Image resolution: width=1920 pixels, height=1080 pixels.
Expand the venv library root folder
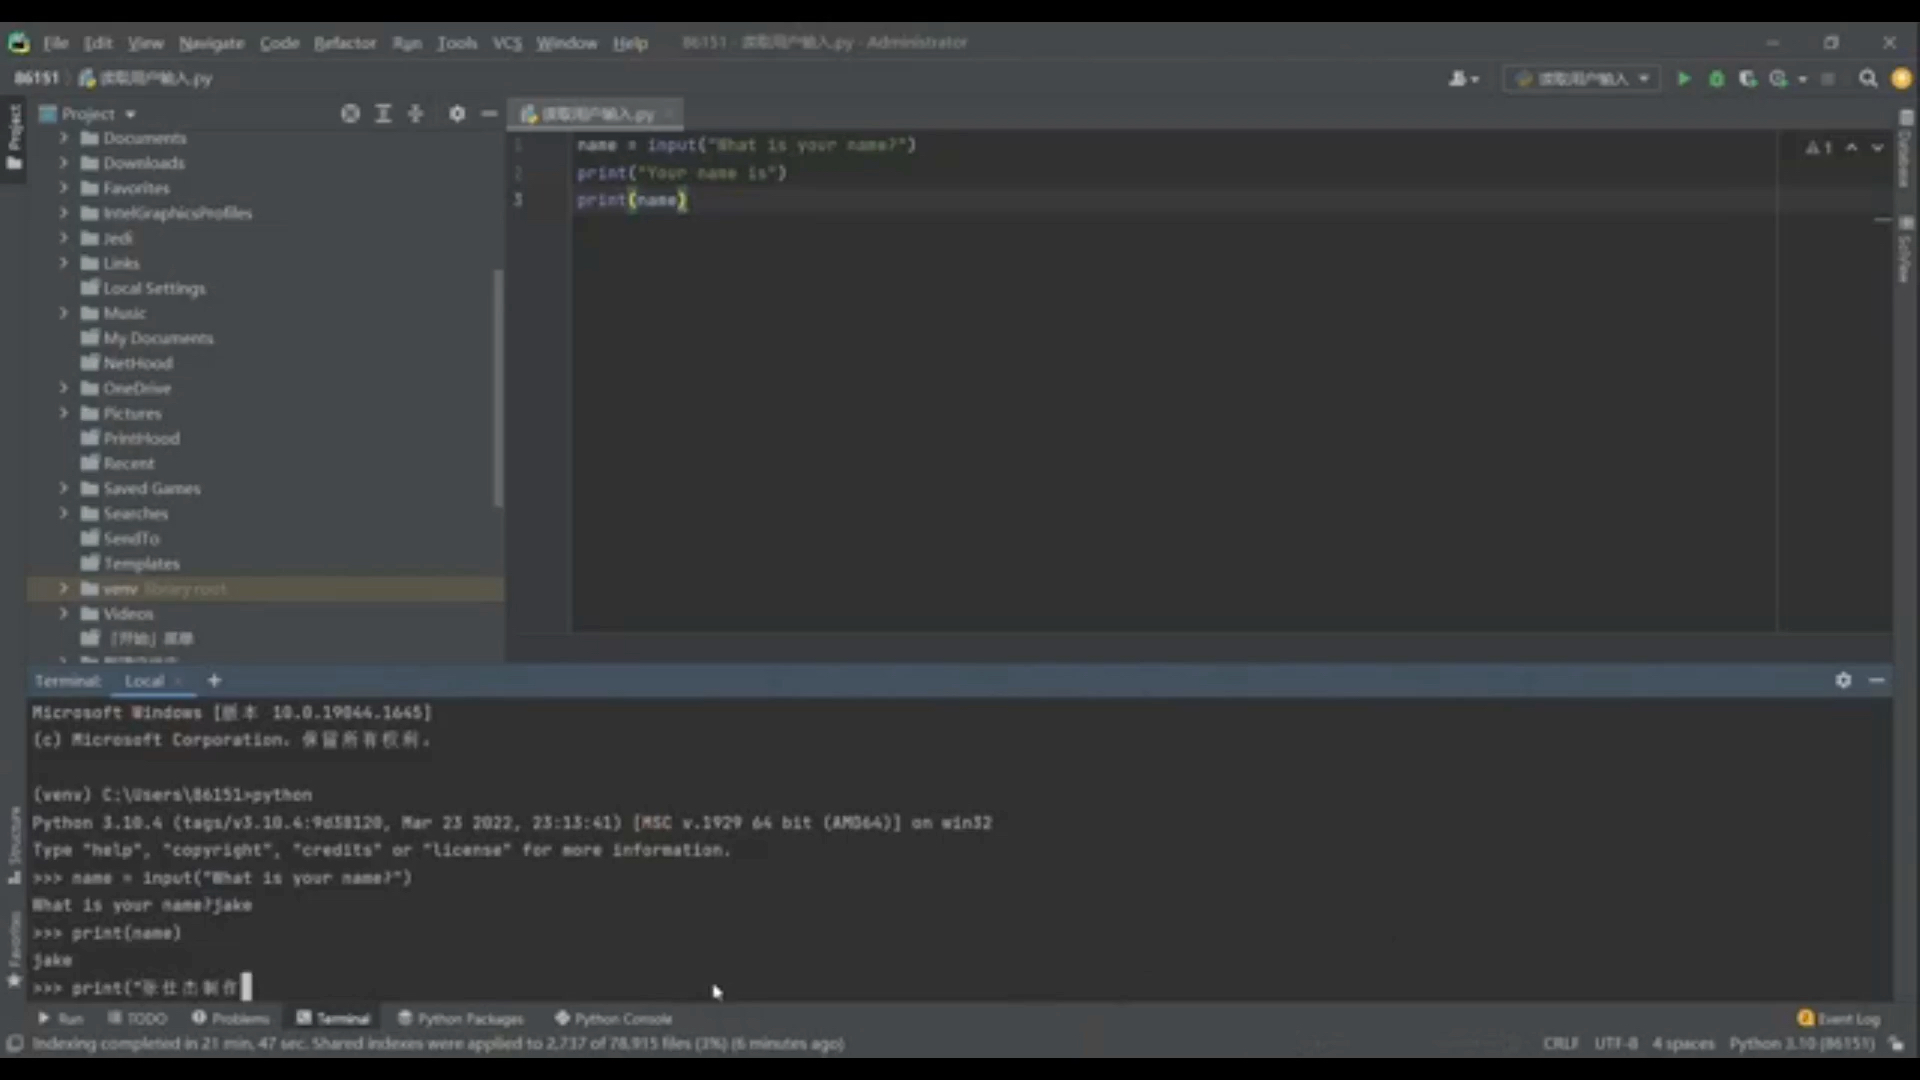(64, 589)
